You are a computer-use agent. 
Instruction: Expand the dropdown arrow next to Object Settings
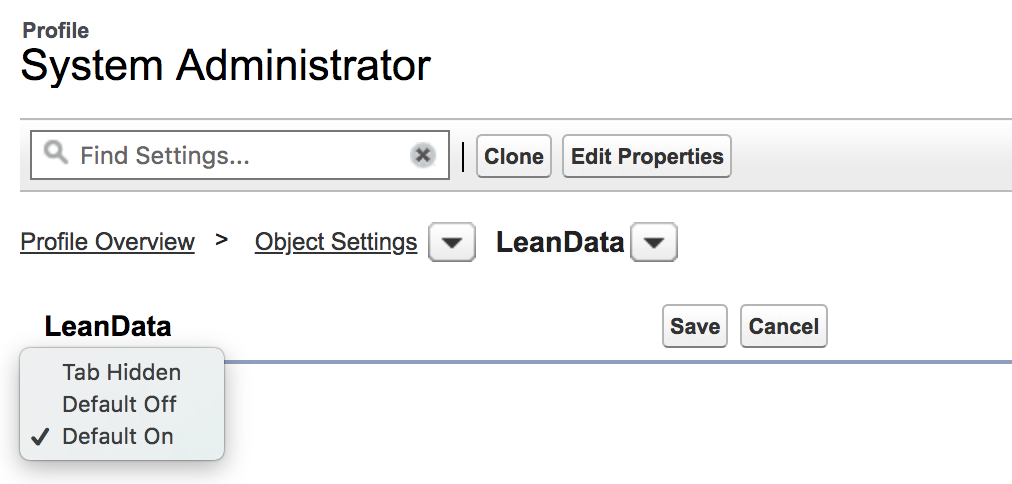pyautogui.click(x=452, y=243)
